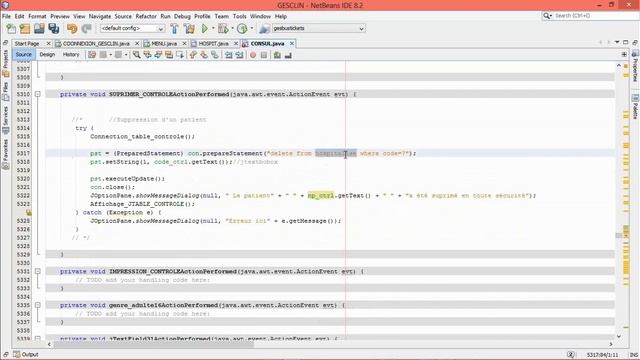Click Find Previous Occurrence icon
Viewport: 640px width, 360px height.
click(147, 55)
